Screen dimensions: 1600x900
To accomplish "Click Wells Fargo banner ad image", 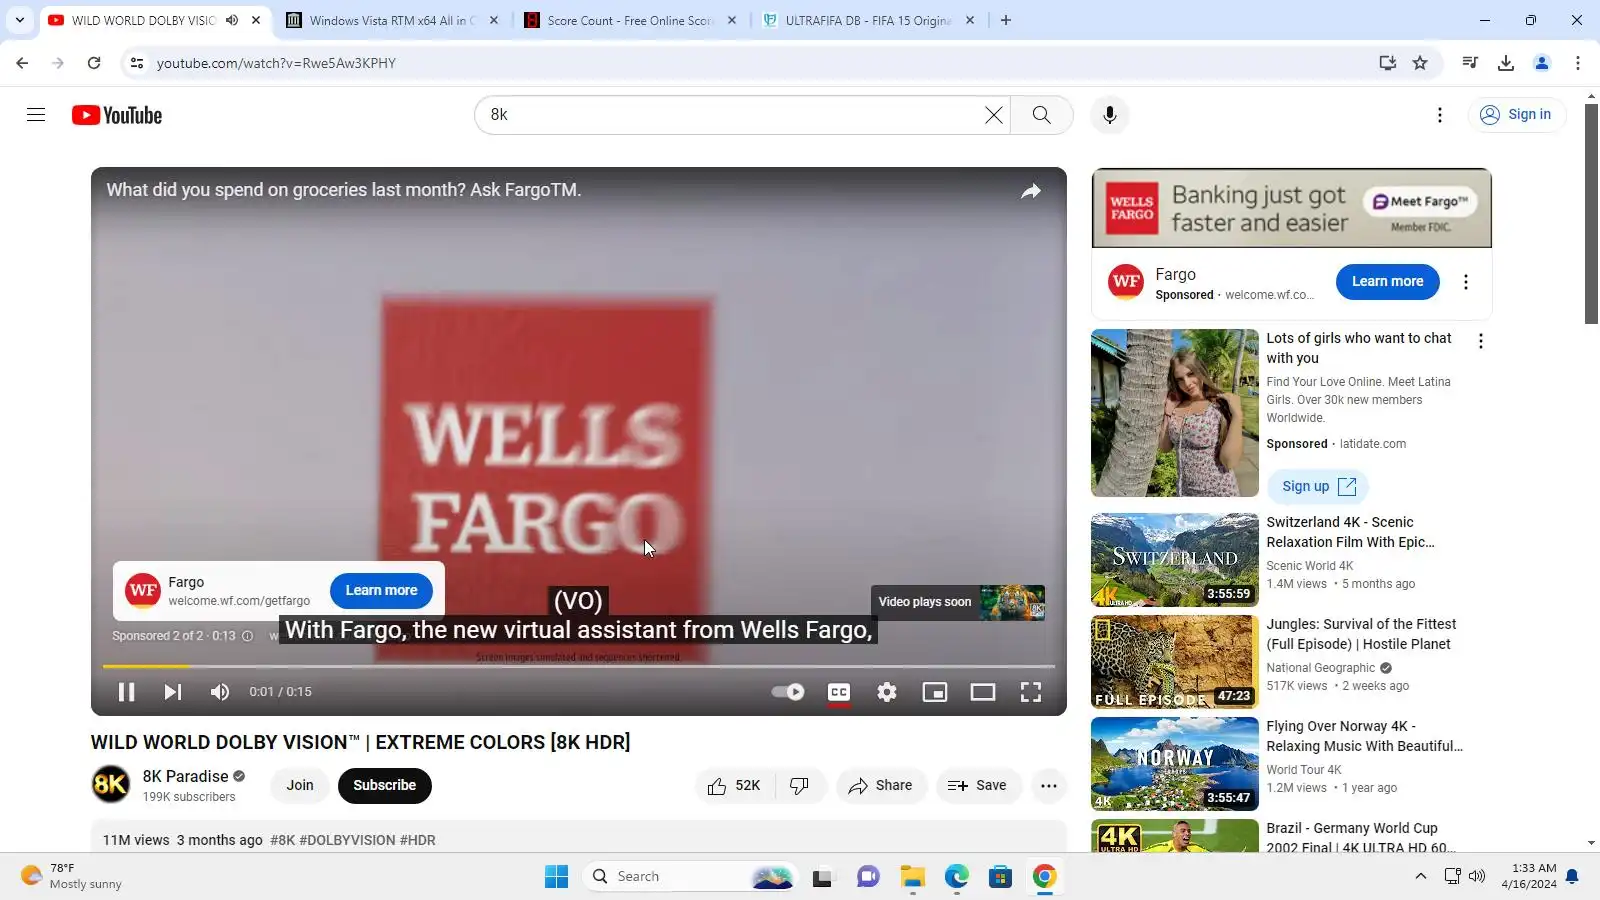I will 1291,208.
